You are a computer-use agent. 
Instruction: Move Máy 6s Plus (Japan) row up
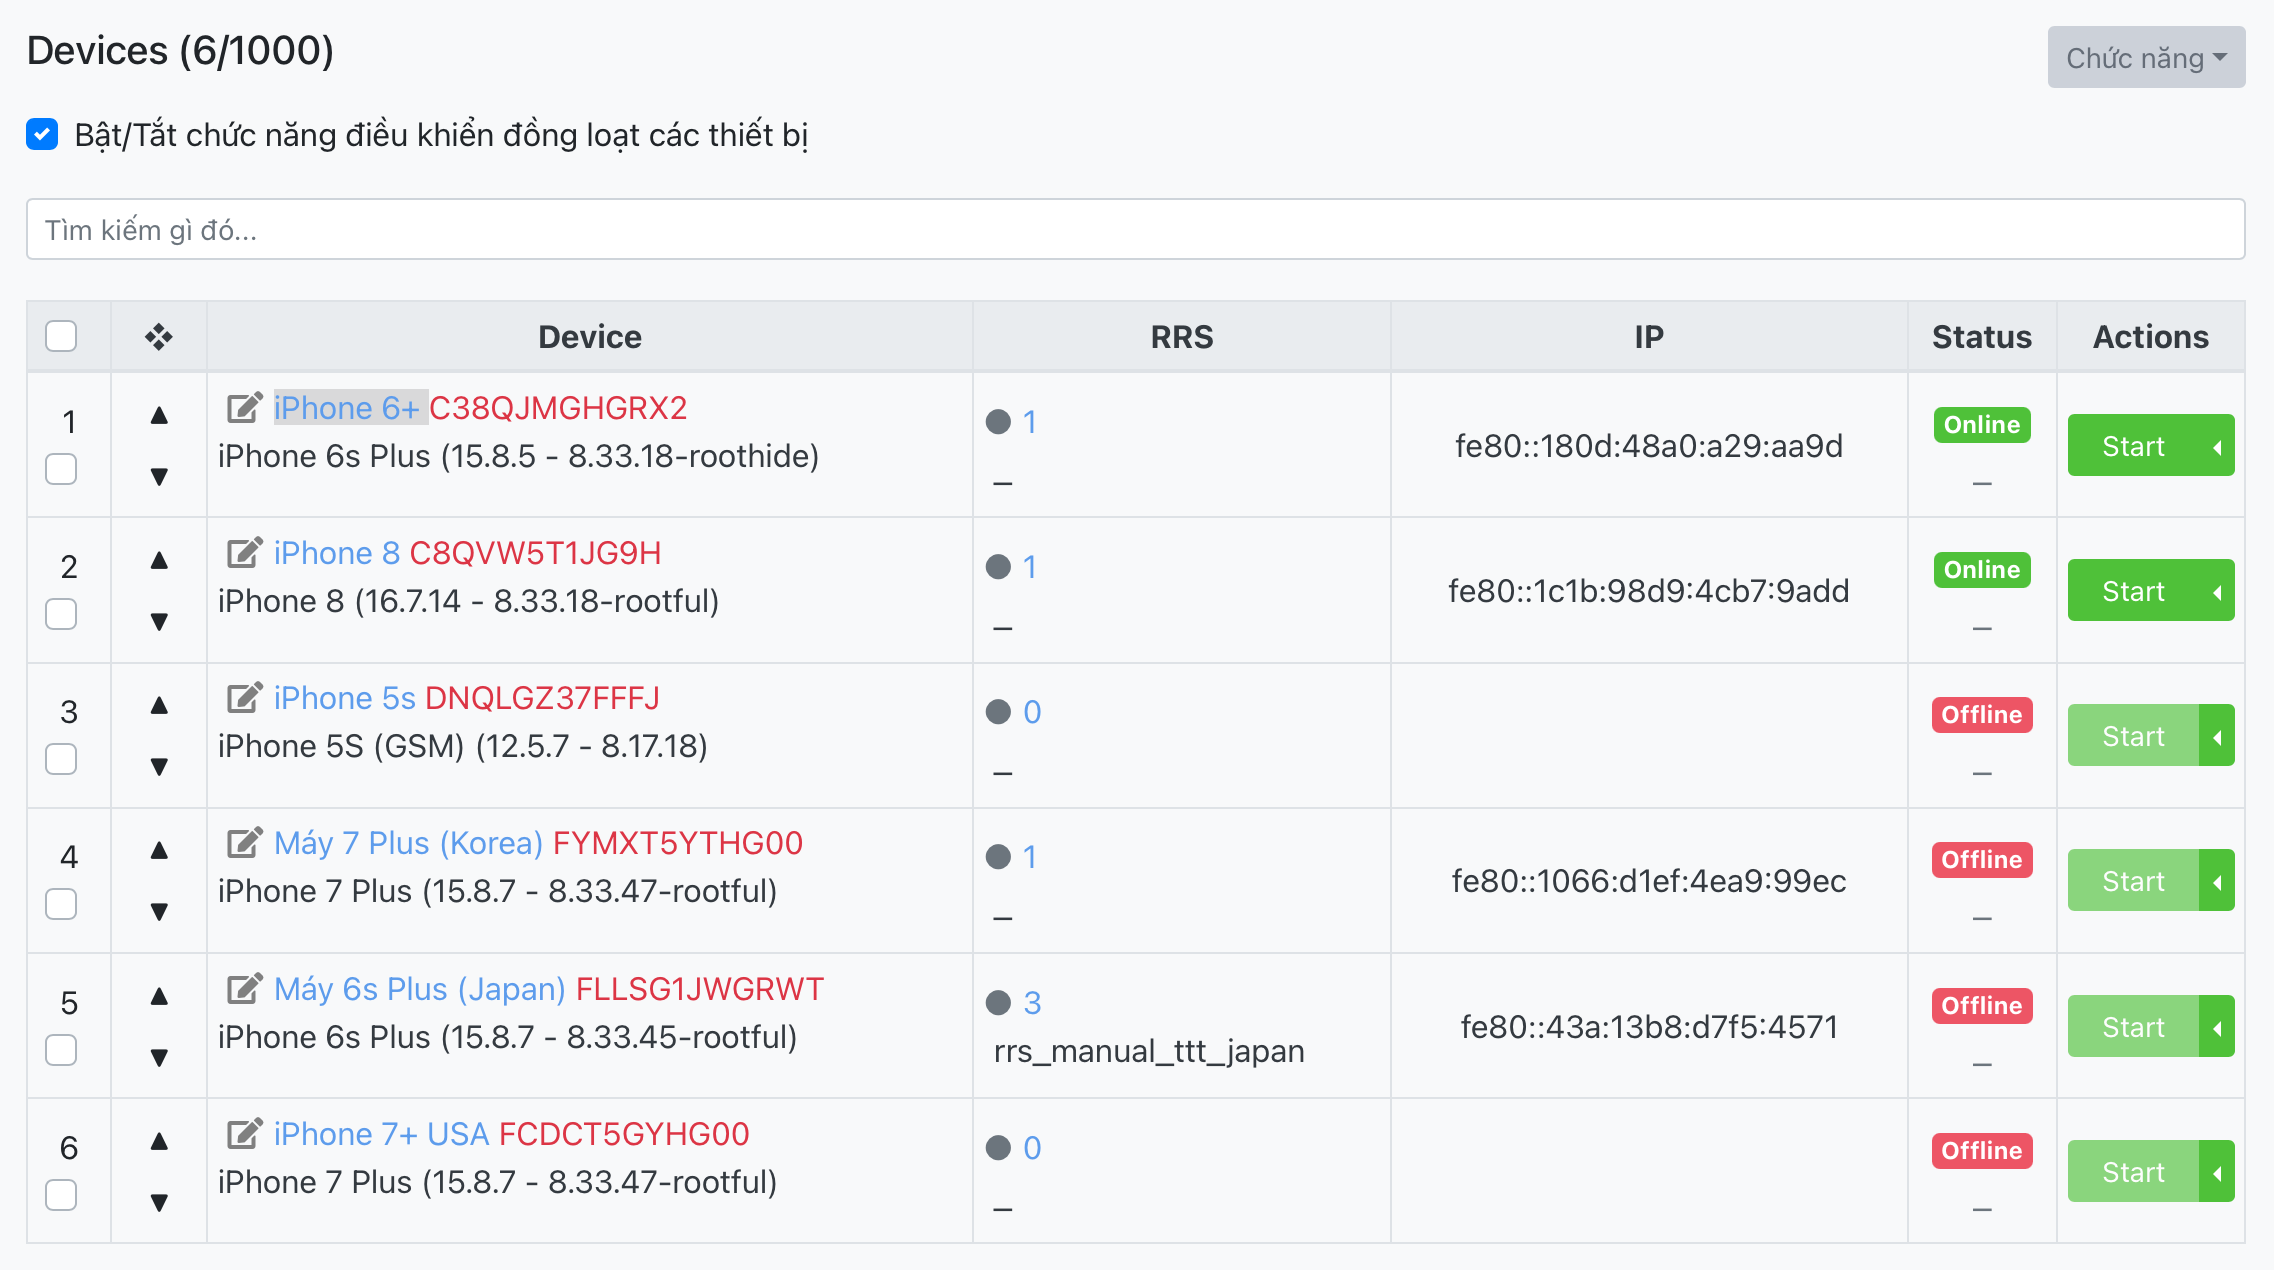pos(159,996)
